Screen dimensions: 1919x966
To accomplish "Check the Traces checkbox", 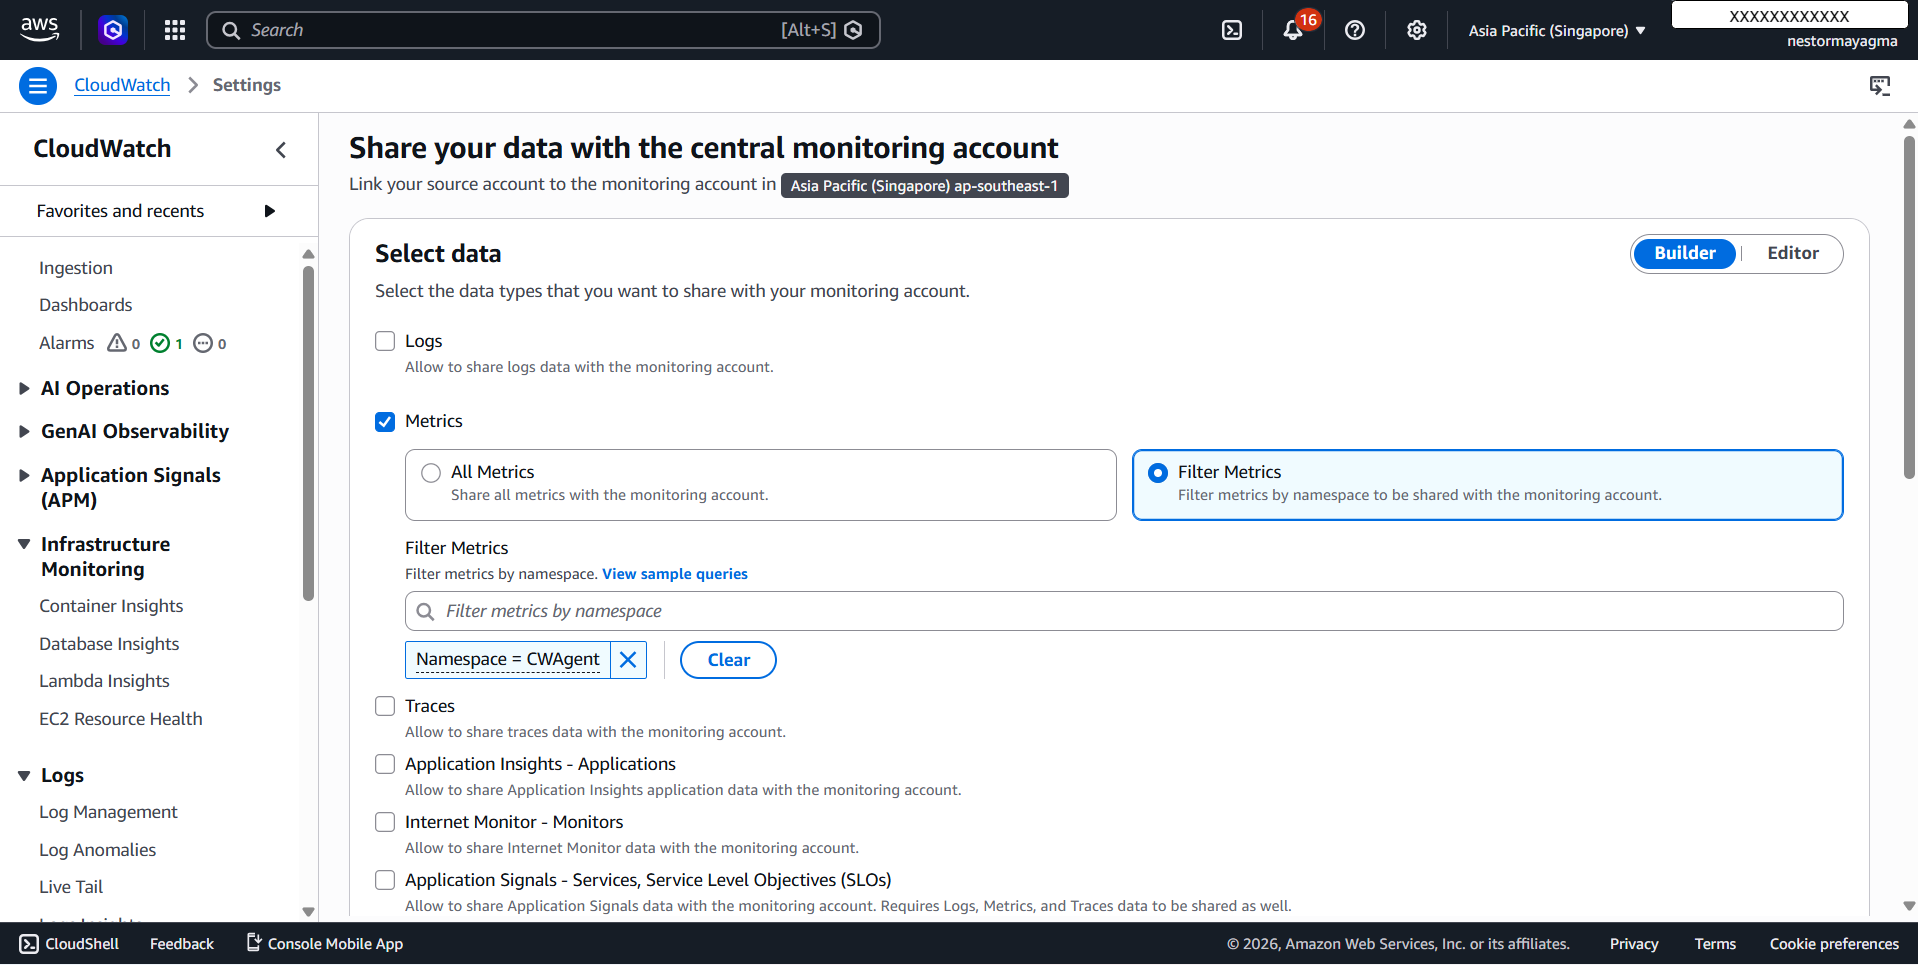I will 385,706.
